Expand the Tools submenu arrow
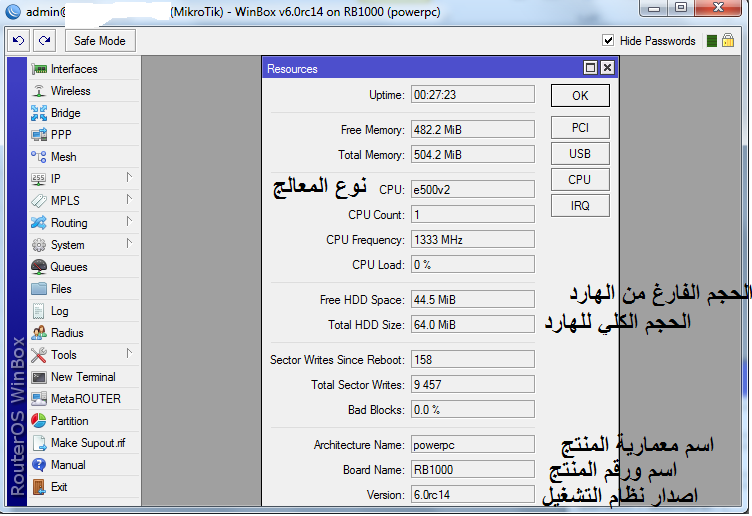The image size is (752, 516). (129, 354)
